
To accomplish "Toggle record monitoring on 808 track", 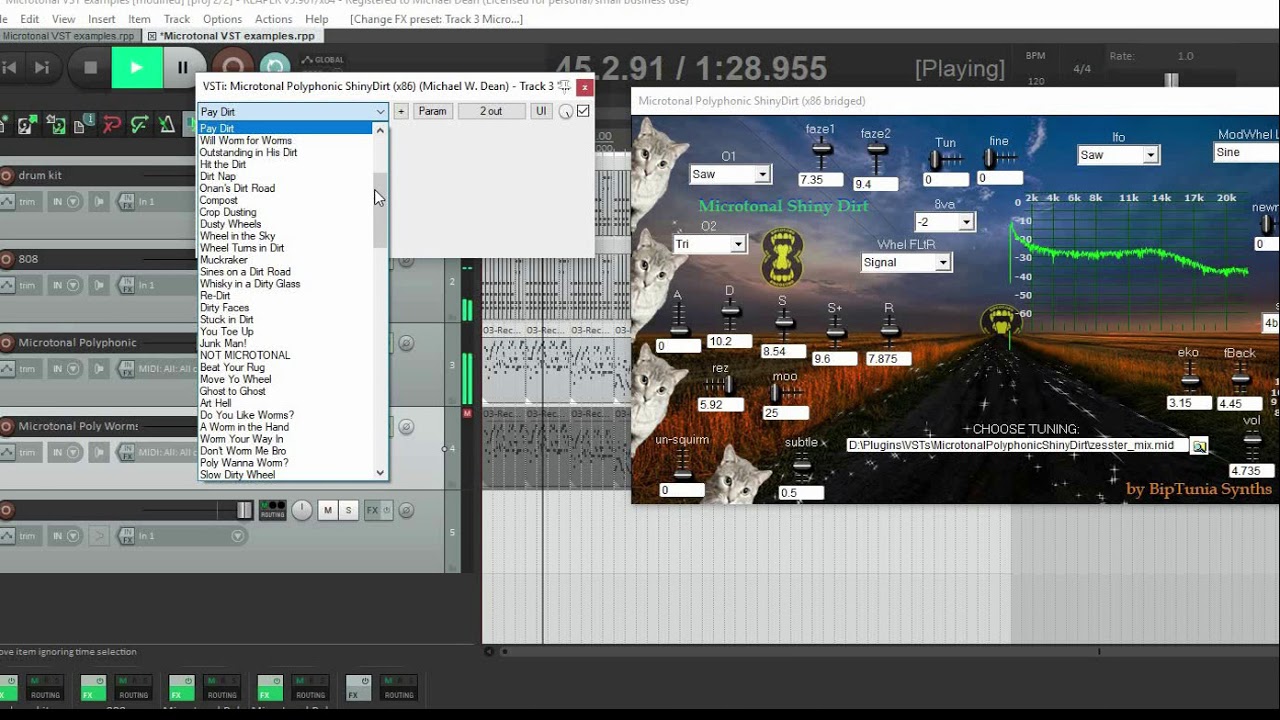I will (98, 285).
